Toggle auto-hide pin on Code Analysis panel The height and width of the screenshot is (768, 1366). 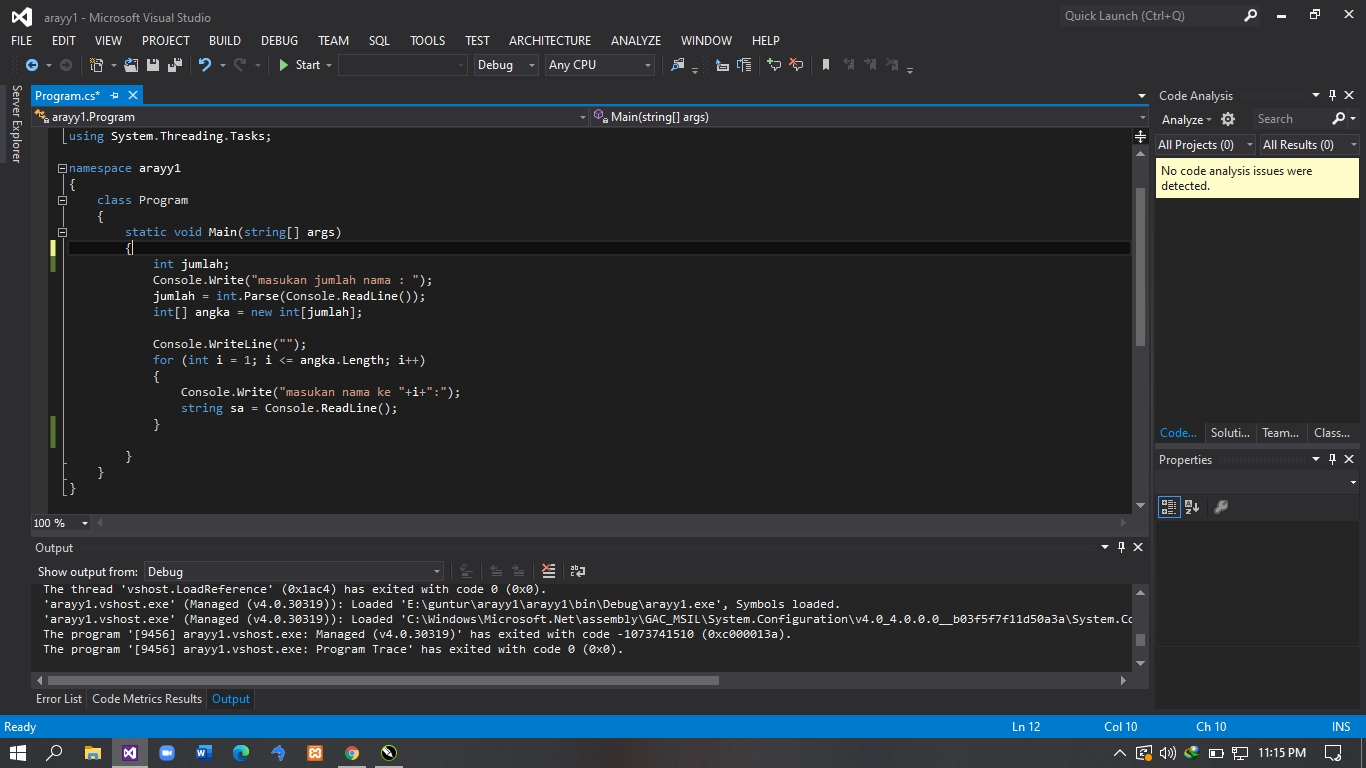tap(1333, 96)
